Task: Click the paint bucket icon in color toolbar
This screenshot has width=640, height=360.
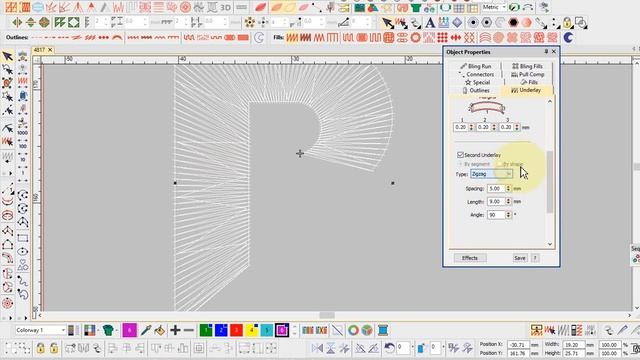Action: click(x=160, y=330)
